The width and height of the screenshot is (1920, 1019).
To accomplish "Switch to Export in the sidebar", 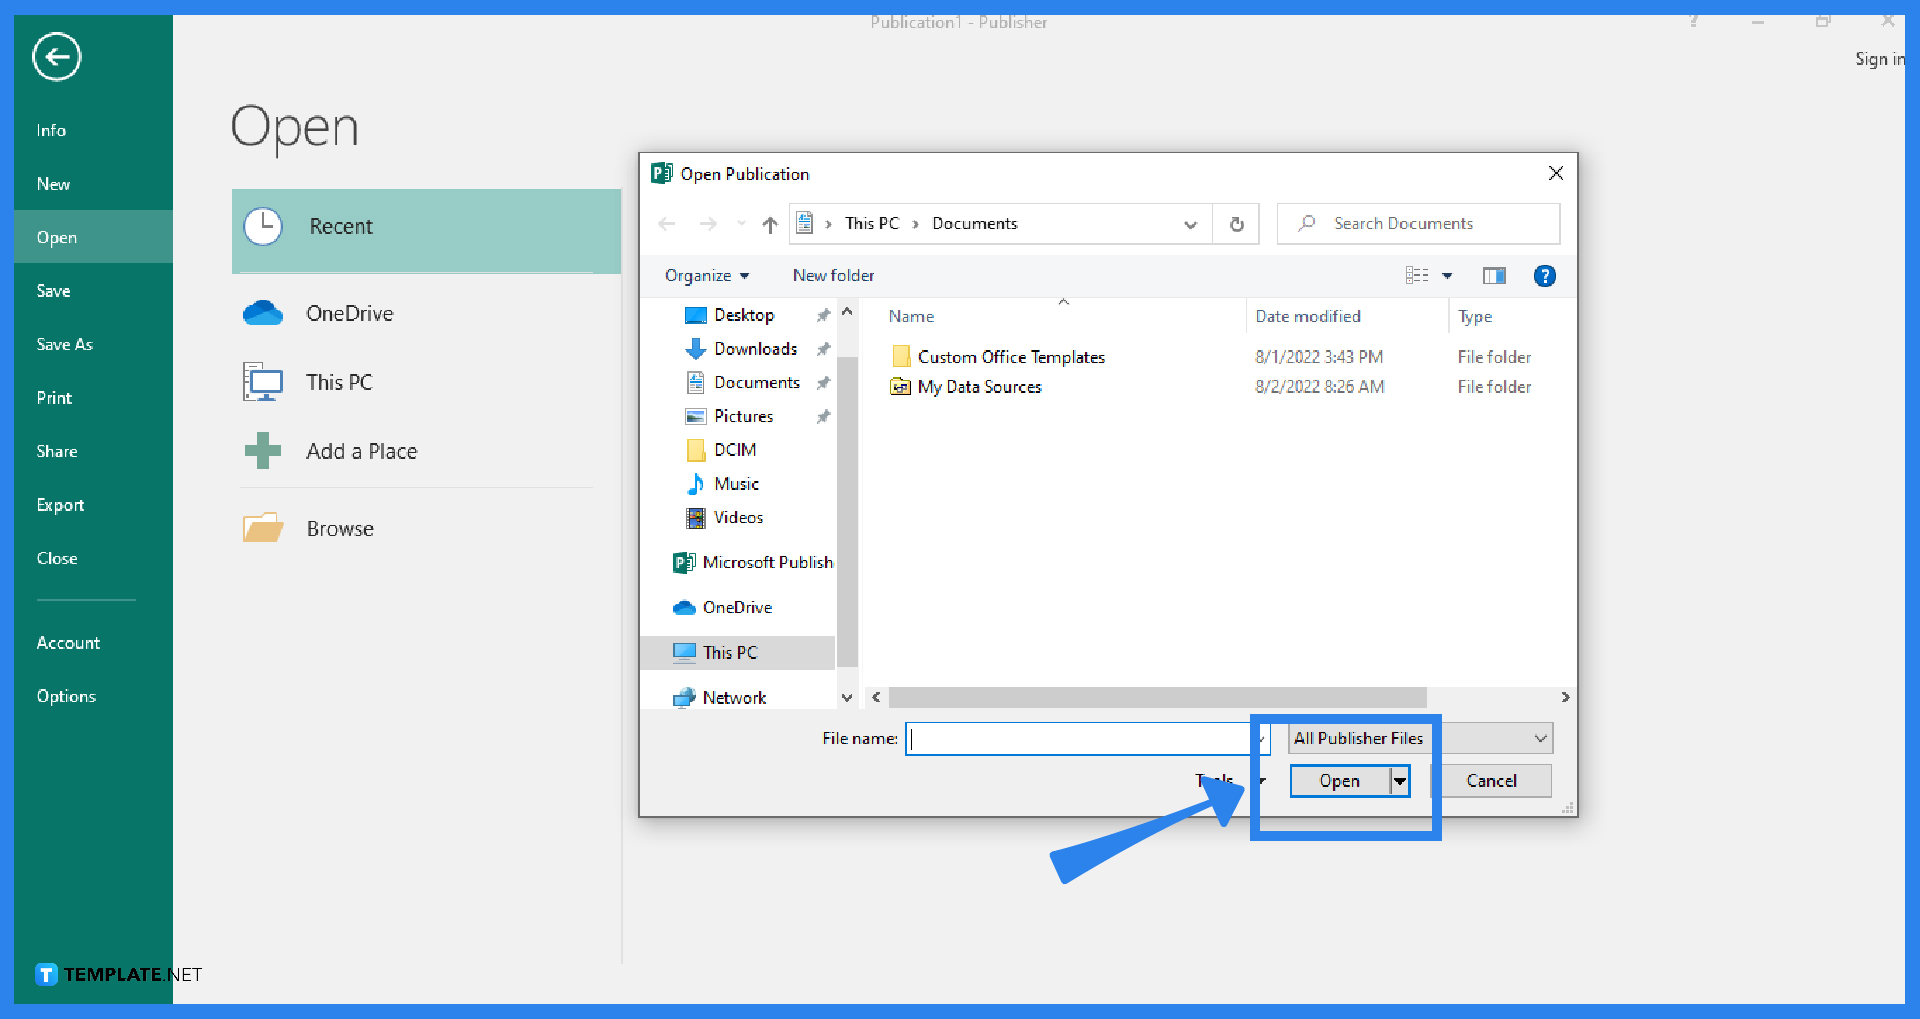I will [60, 505].
